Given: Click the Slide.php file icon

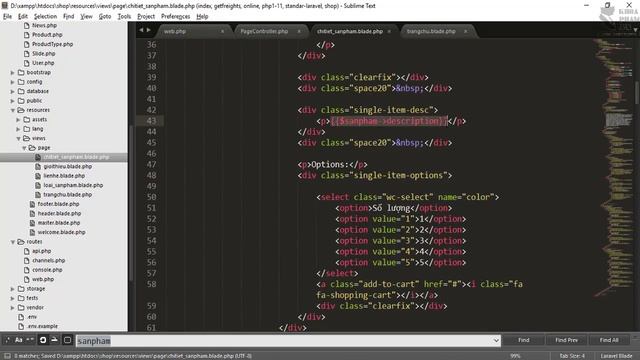Looking at the screenshot, I should [x=27, y=53].
